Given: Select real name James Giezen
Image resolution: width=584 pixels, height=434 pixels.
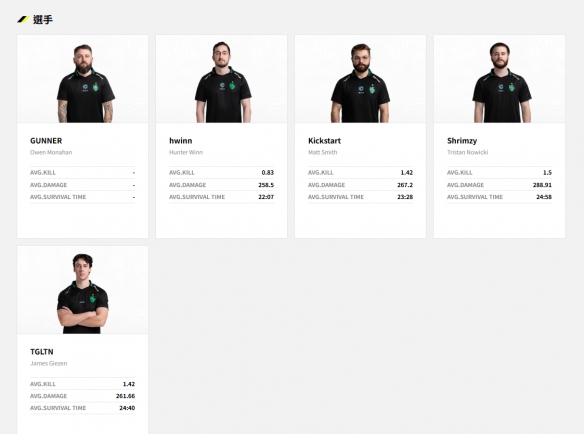Looking at the screenshot, I should click(49, 363).
